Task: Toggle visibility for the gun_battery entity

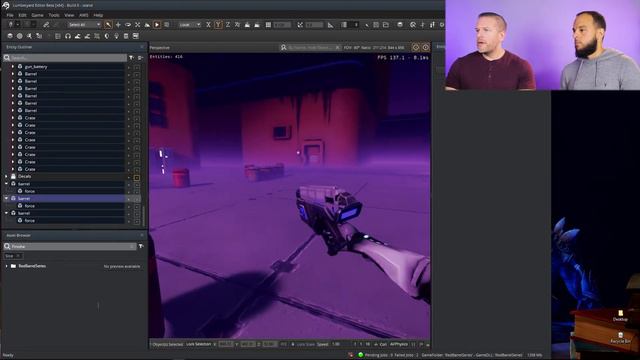Action: click(x=129, y=67)
